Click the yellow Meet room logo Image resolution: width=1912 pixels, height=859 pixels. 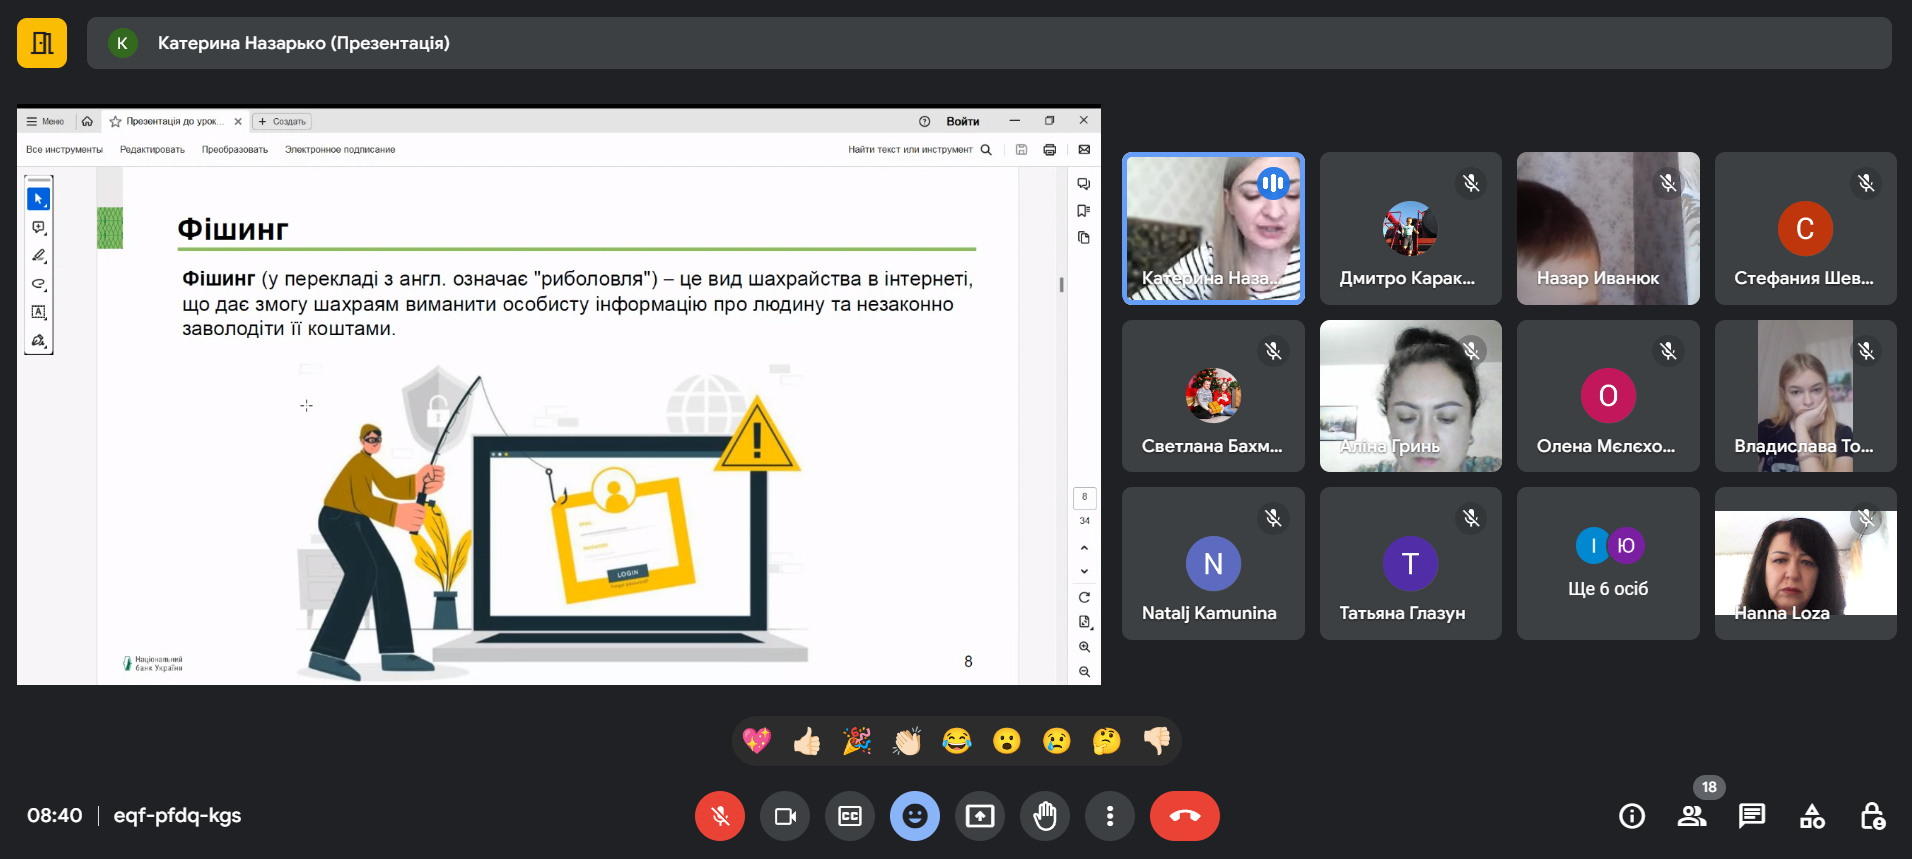(x=42, y=43)
